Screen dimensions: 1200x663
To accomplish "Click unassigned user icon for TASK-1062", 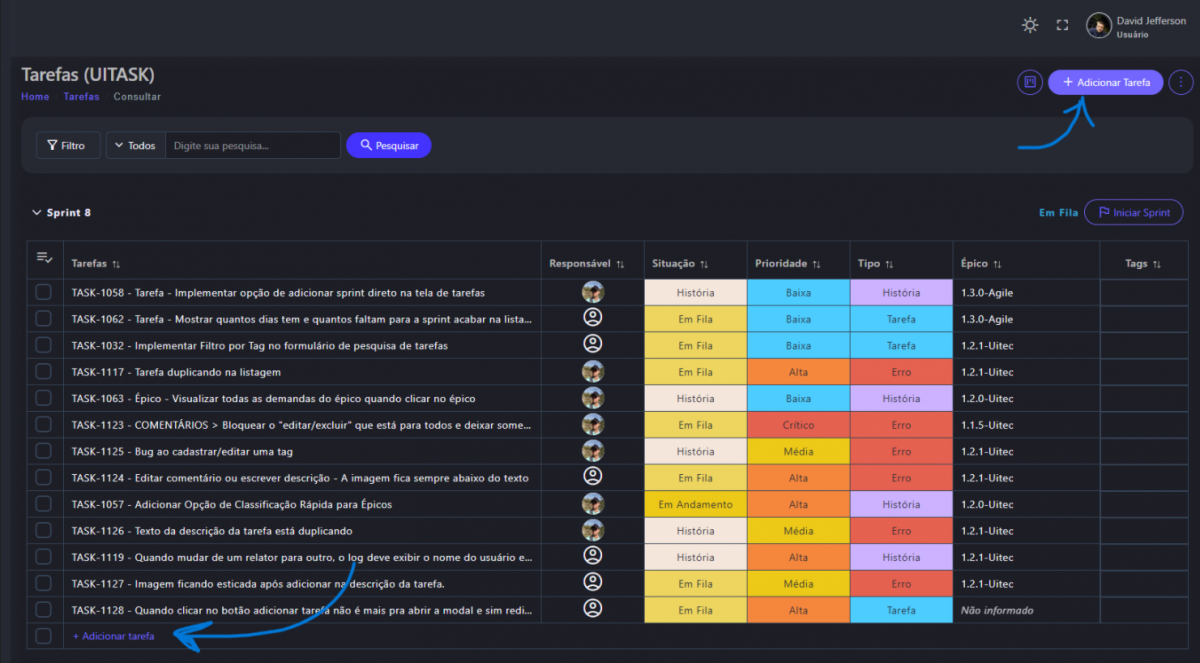I will (x=593, y=318).
